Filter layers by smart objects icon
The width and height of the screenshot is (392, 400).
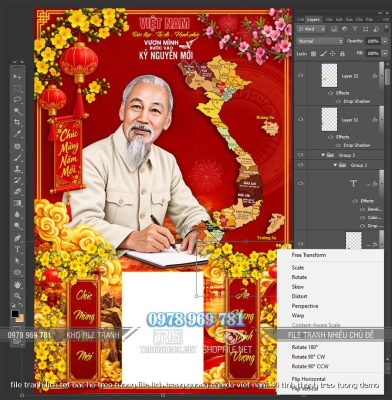pos(376,29)
